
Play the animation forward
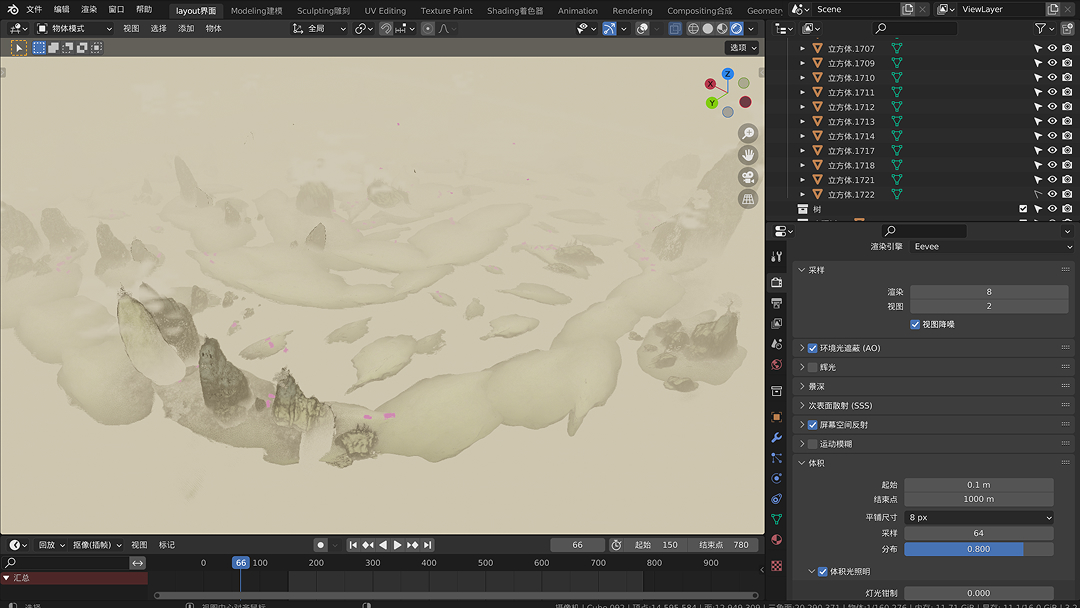pyautogui.click(x=397, y=545)
